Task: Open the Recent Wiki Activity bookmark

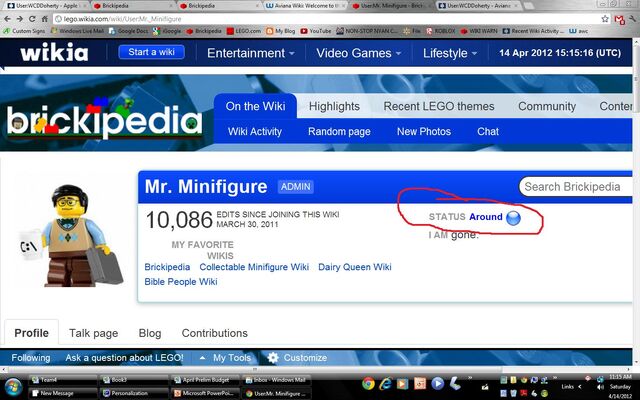Action: [533, 31]
